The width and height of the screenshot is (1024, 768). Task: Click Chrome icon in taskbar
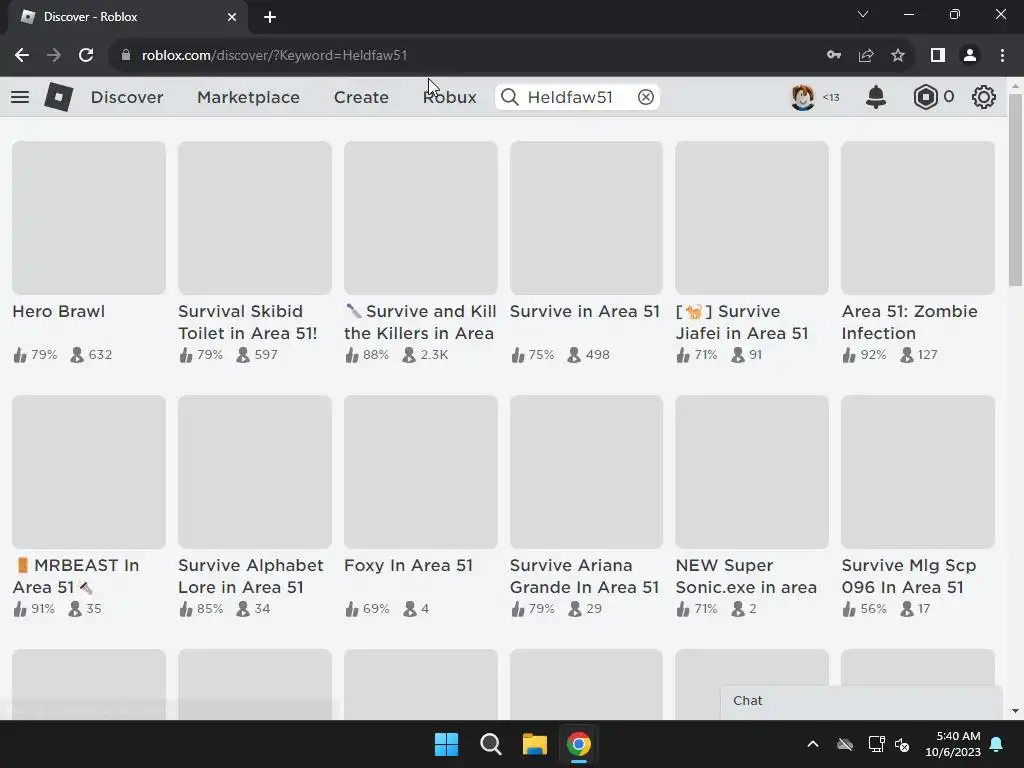579,744
